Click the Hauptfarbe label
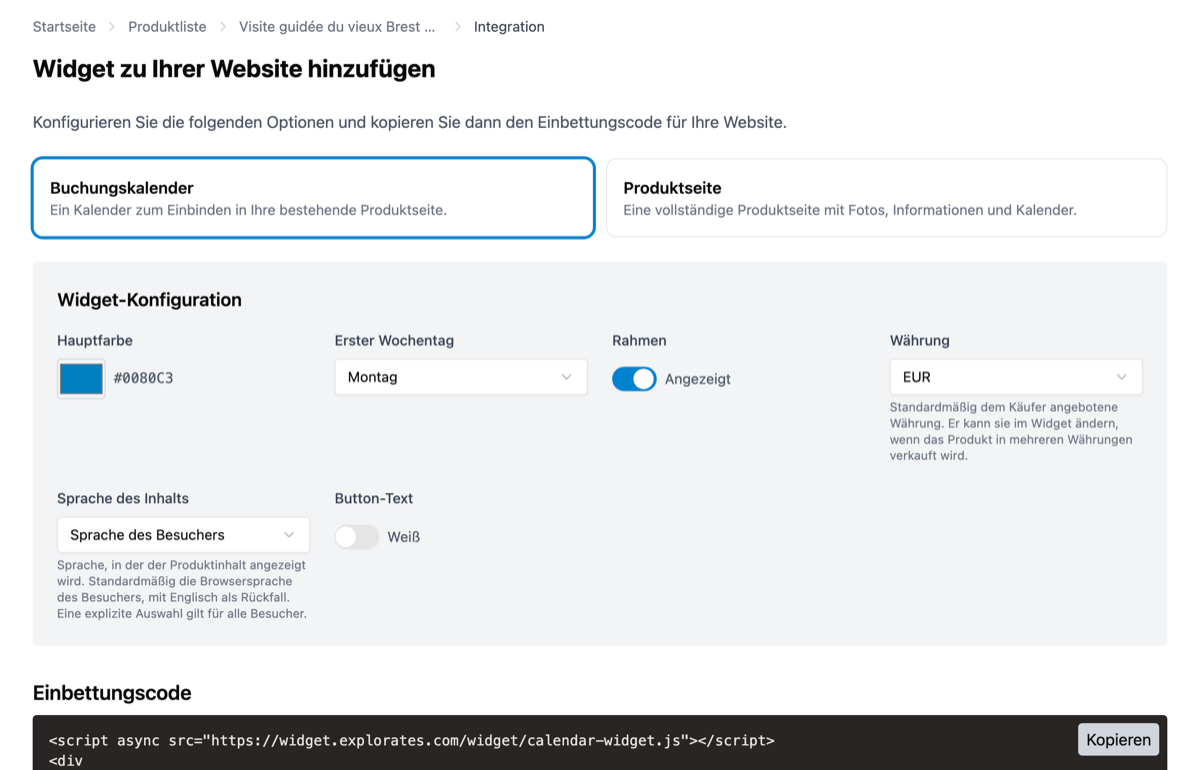 click(x=95, y=341)
